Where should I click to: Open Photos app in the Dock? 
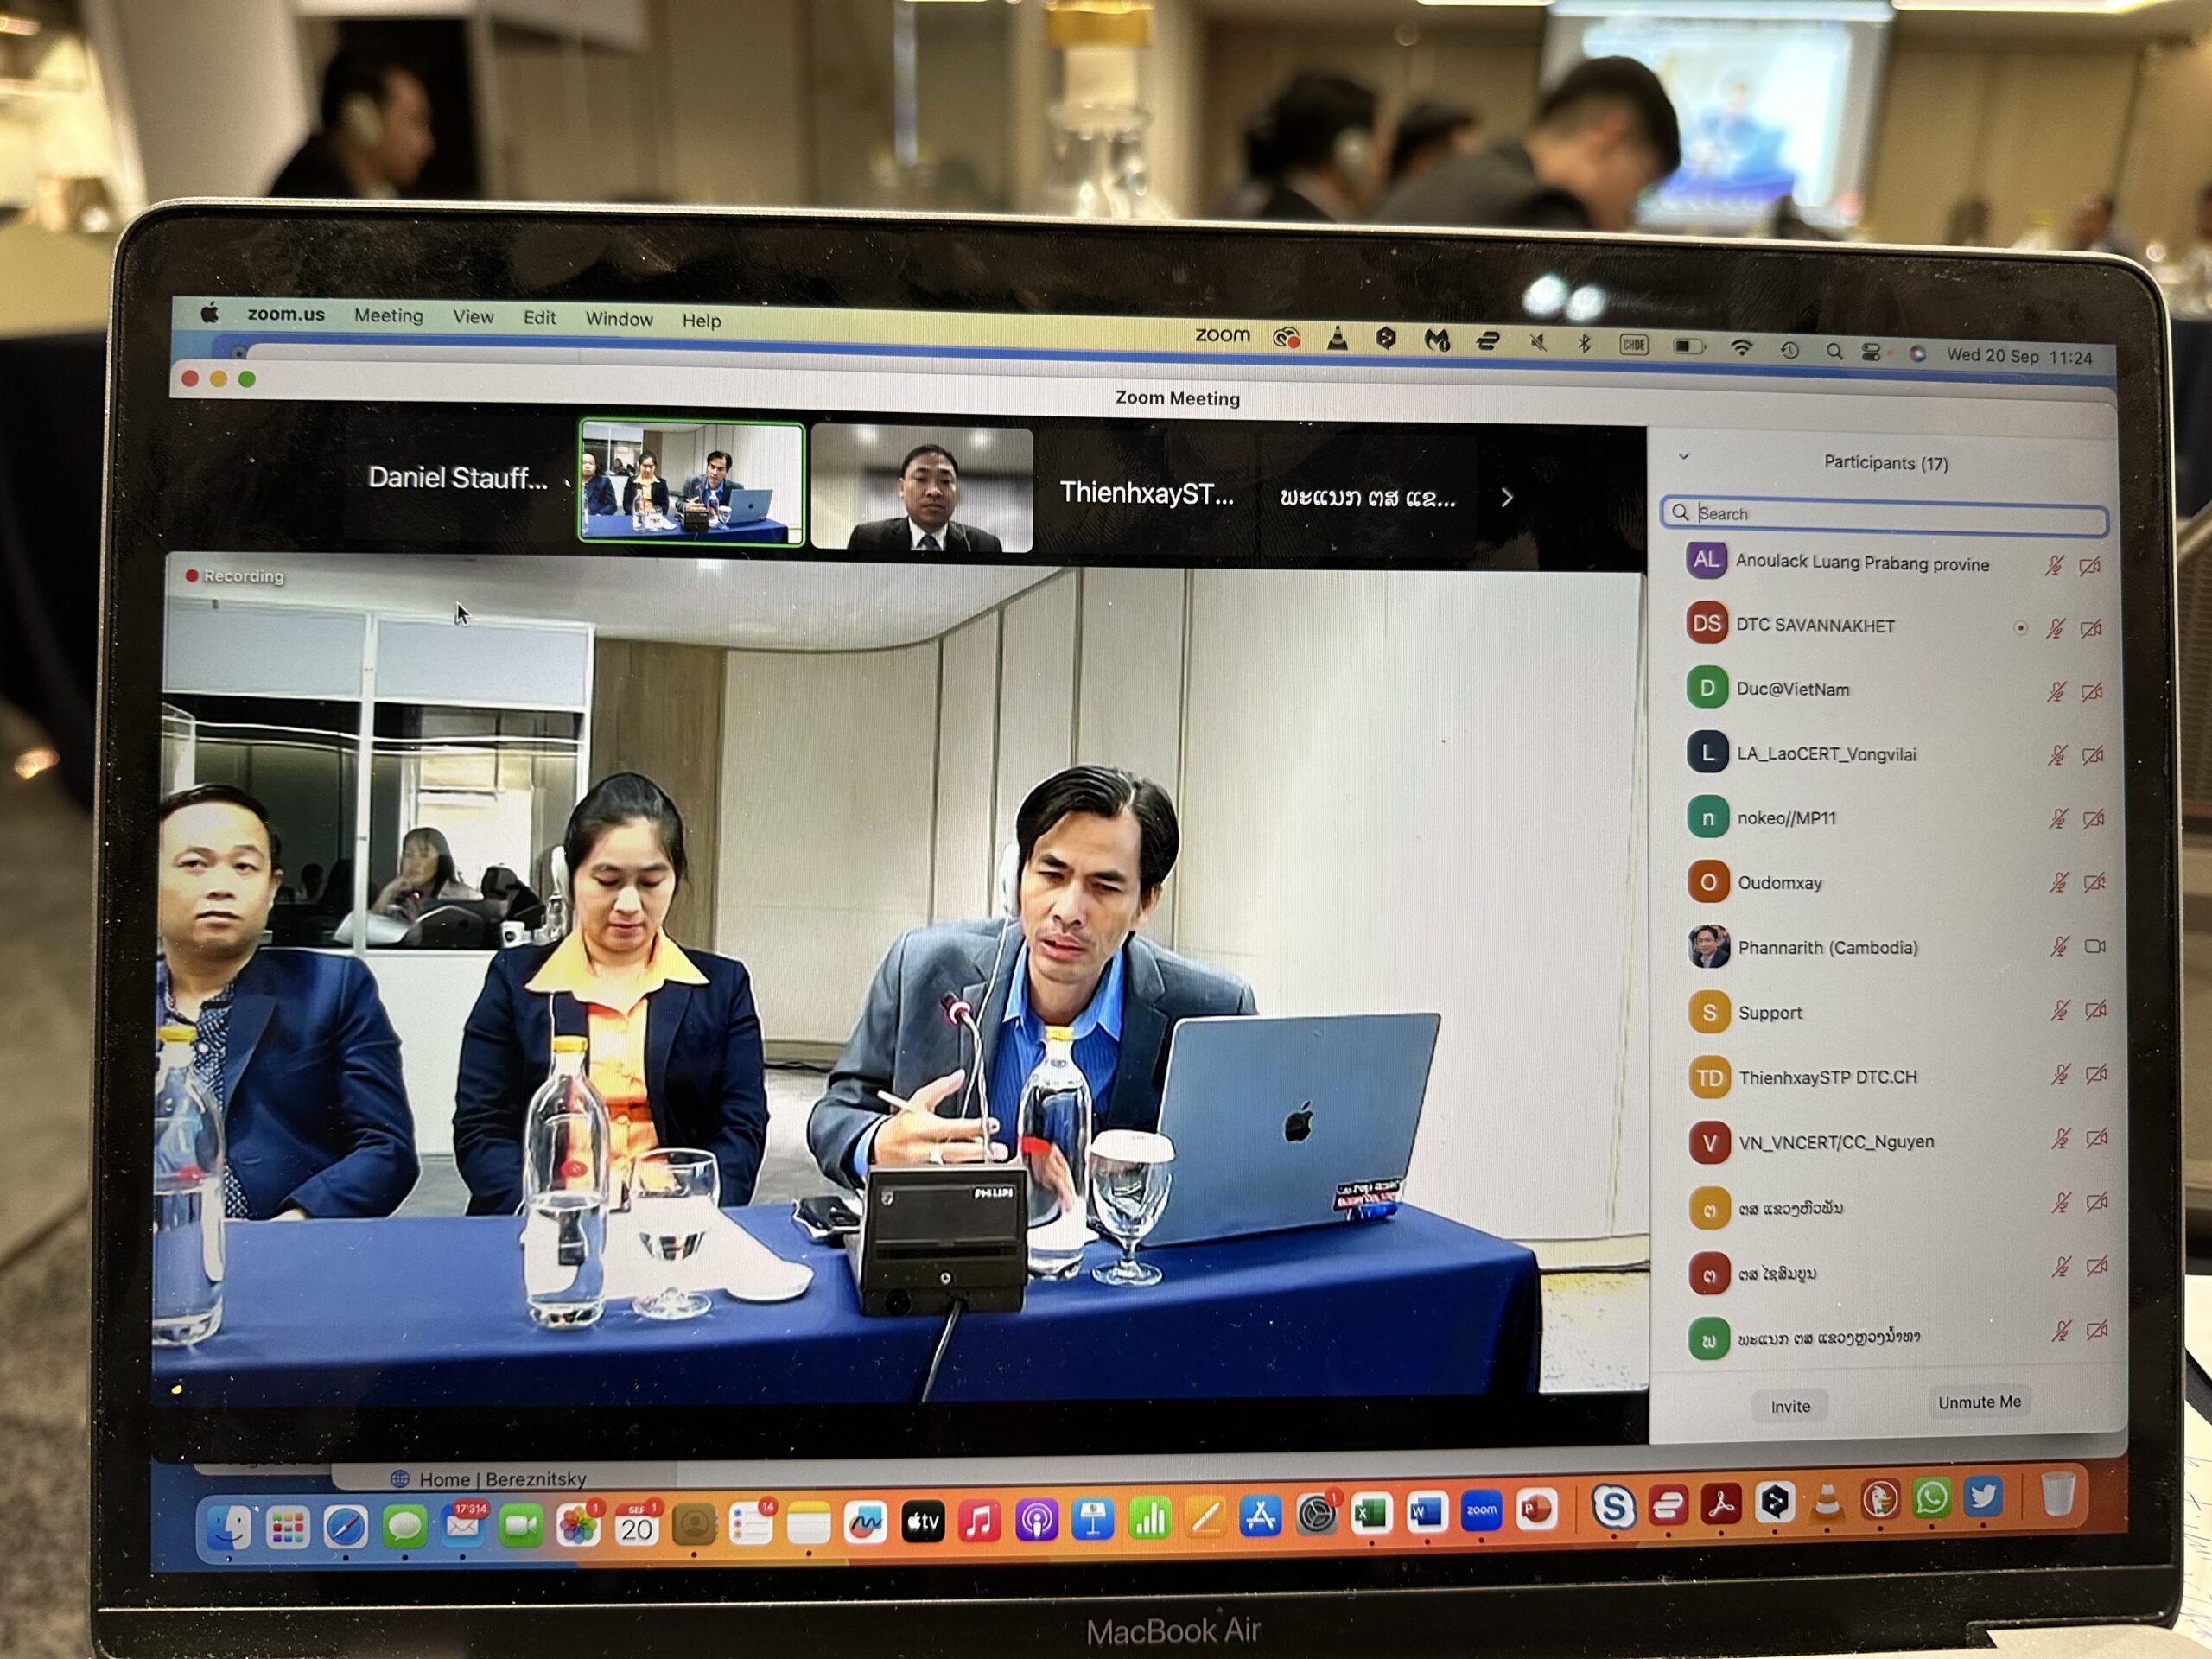pyautogui.click(x=578, y=1526)
